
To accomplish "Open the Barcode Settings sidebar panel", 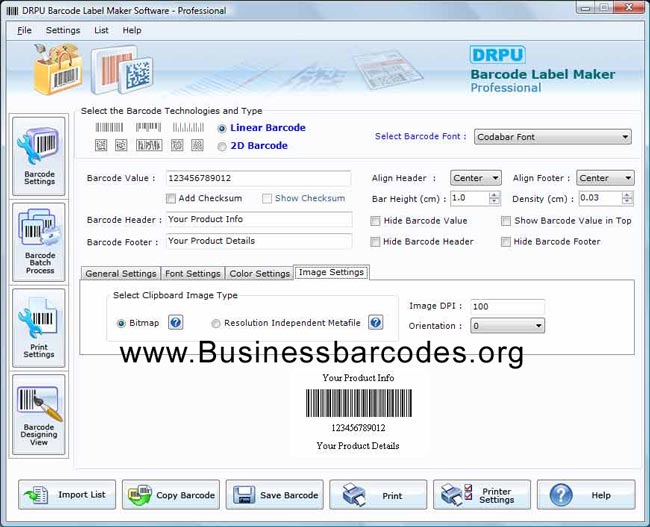I will pyautogui.click(x=39, y=156).
